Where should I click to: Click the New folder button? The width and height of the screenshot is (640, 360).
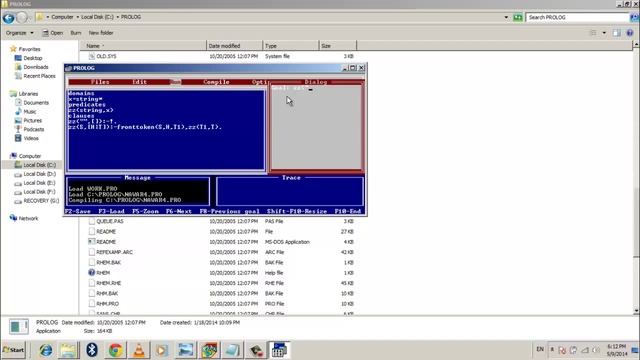(x=101, y=33)
